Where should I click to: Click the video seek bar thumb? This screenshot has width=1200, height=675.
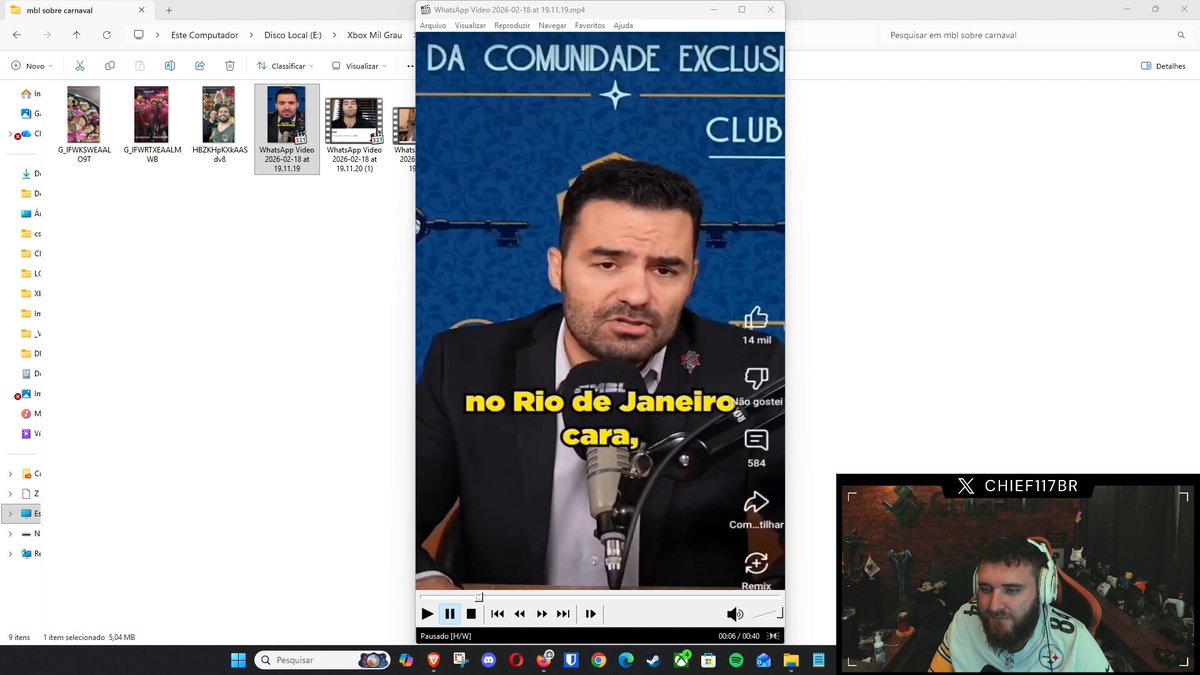[479, 597]
